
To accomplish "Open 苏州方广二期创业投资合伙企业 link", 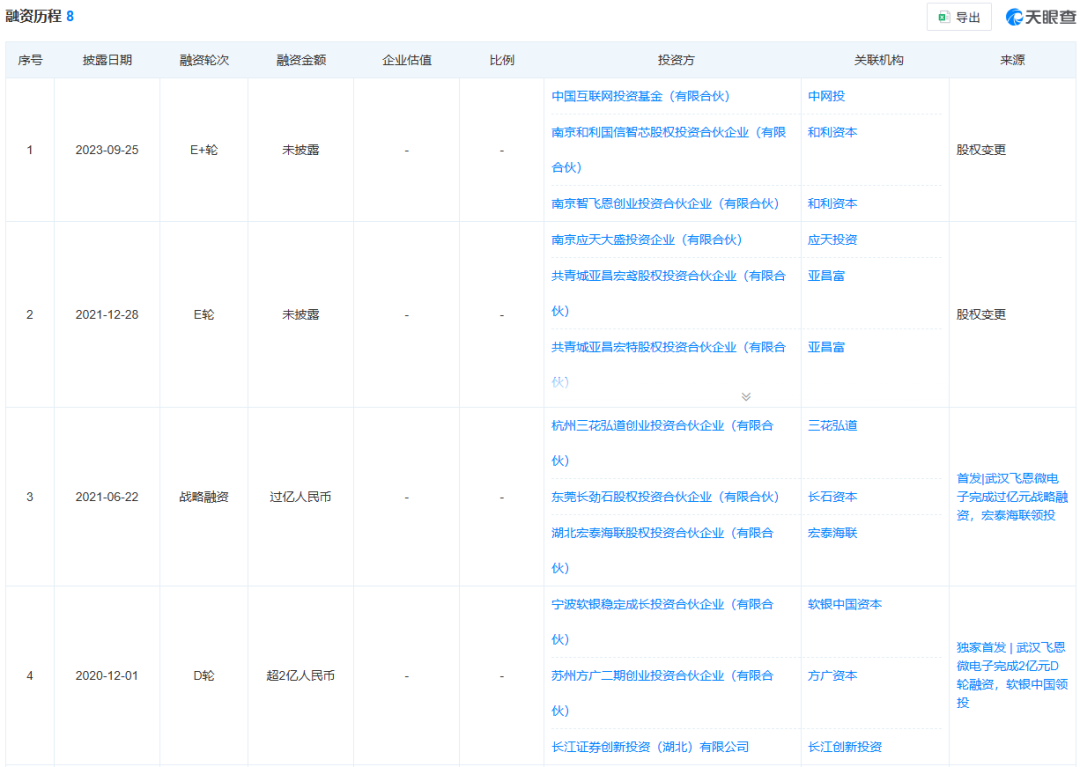I will click(662, 693).
